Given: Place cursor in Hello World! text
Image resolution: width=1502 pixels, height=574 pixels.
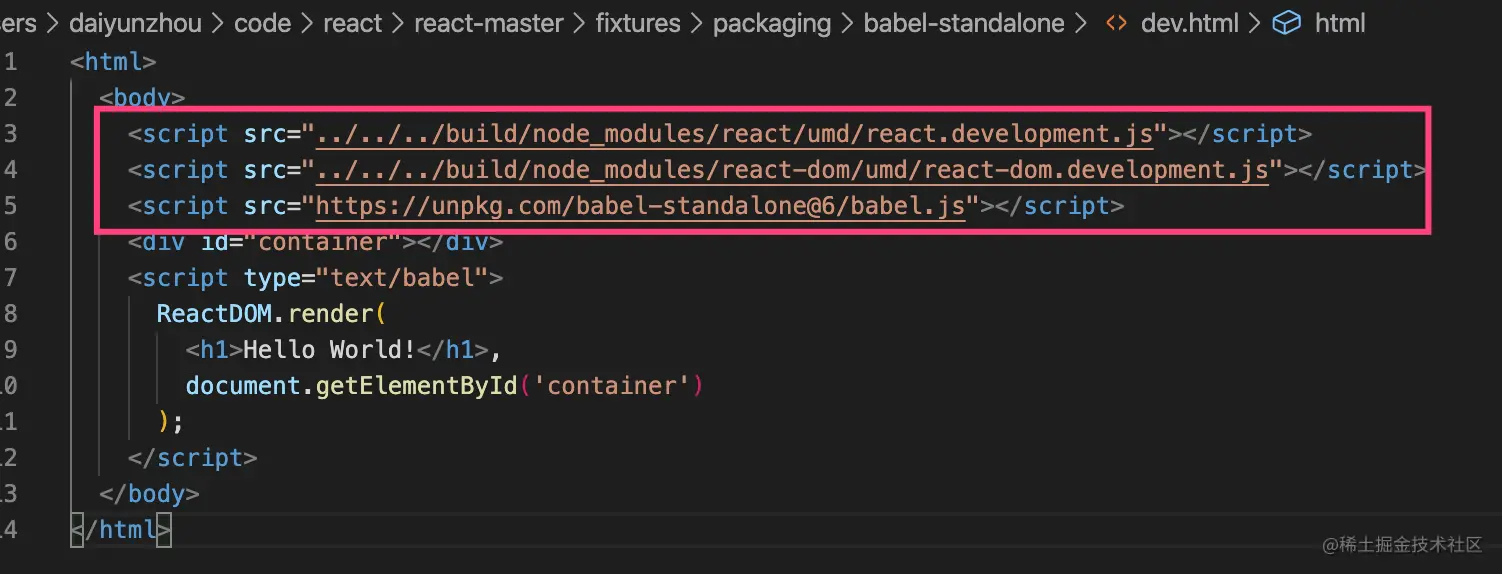Looking at the screenshot, I should (329, 350).
